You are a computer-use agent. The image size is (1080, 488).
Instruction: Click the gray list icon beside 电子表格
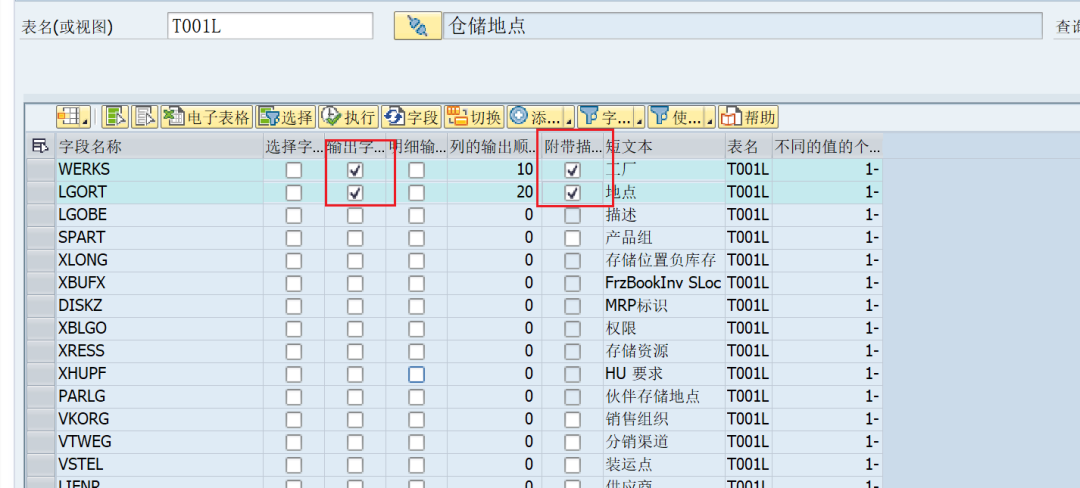(x=145, y=117)
